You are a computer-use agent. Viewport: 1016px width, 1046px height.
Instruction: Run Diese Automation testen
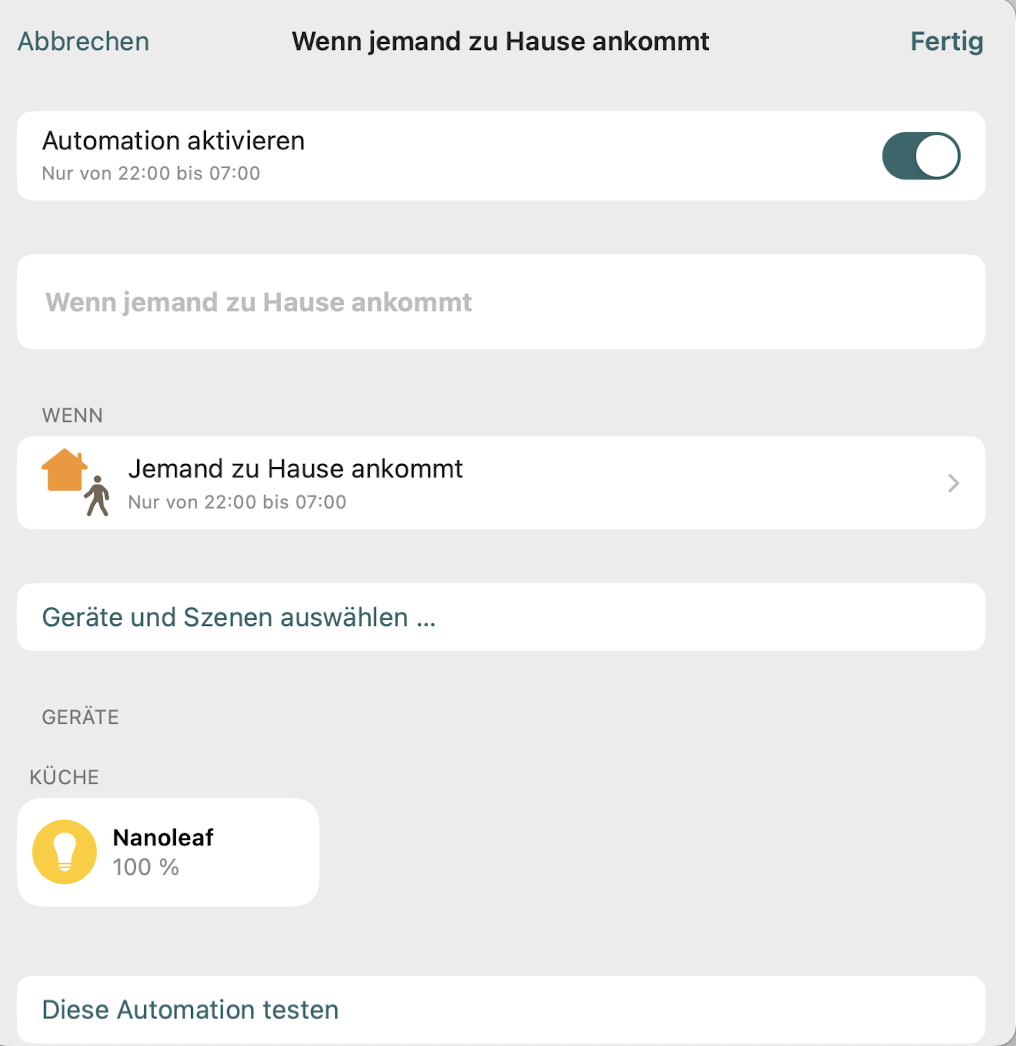pyautogui.click(x=190, y=1010)
